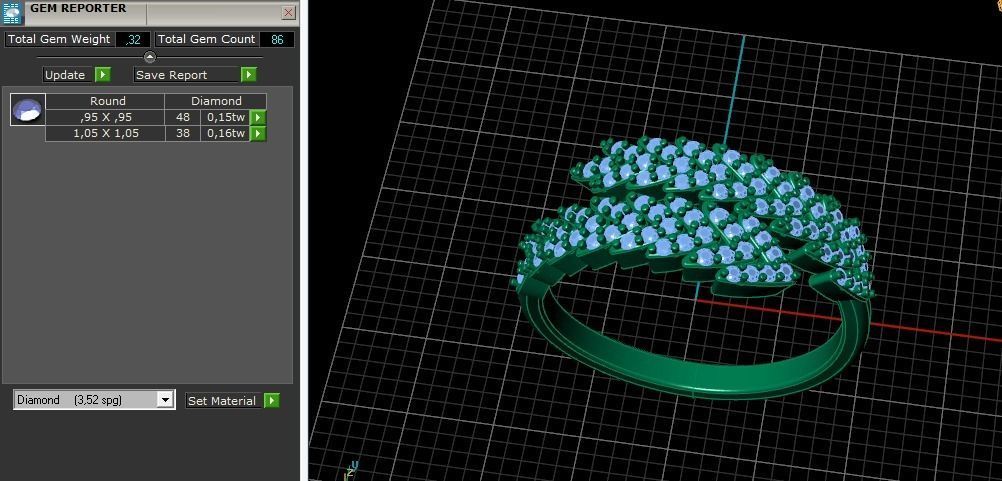The width and height of the screenshot is (1002, 481).
Task: Click the Round column header
Action: (105, 101)
